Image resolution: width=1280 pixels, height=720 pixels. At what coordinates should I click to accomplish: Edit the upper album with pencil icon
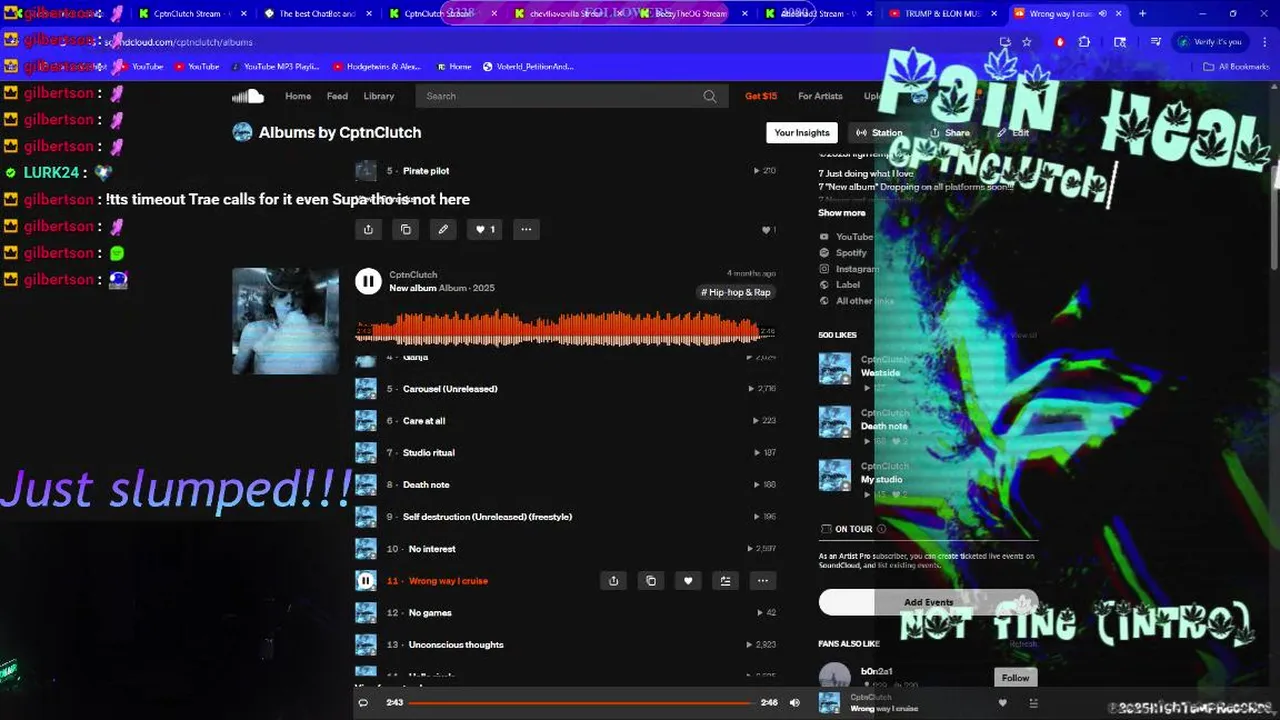pyautogui.click(x=443, y=229)
